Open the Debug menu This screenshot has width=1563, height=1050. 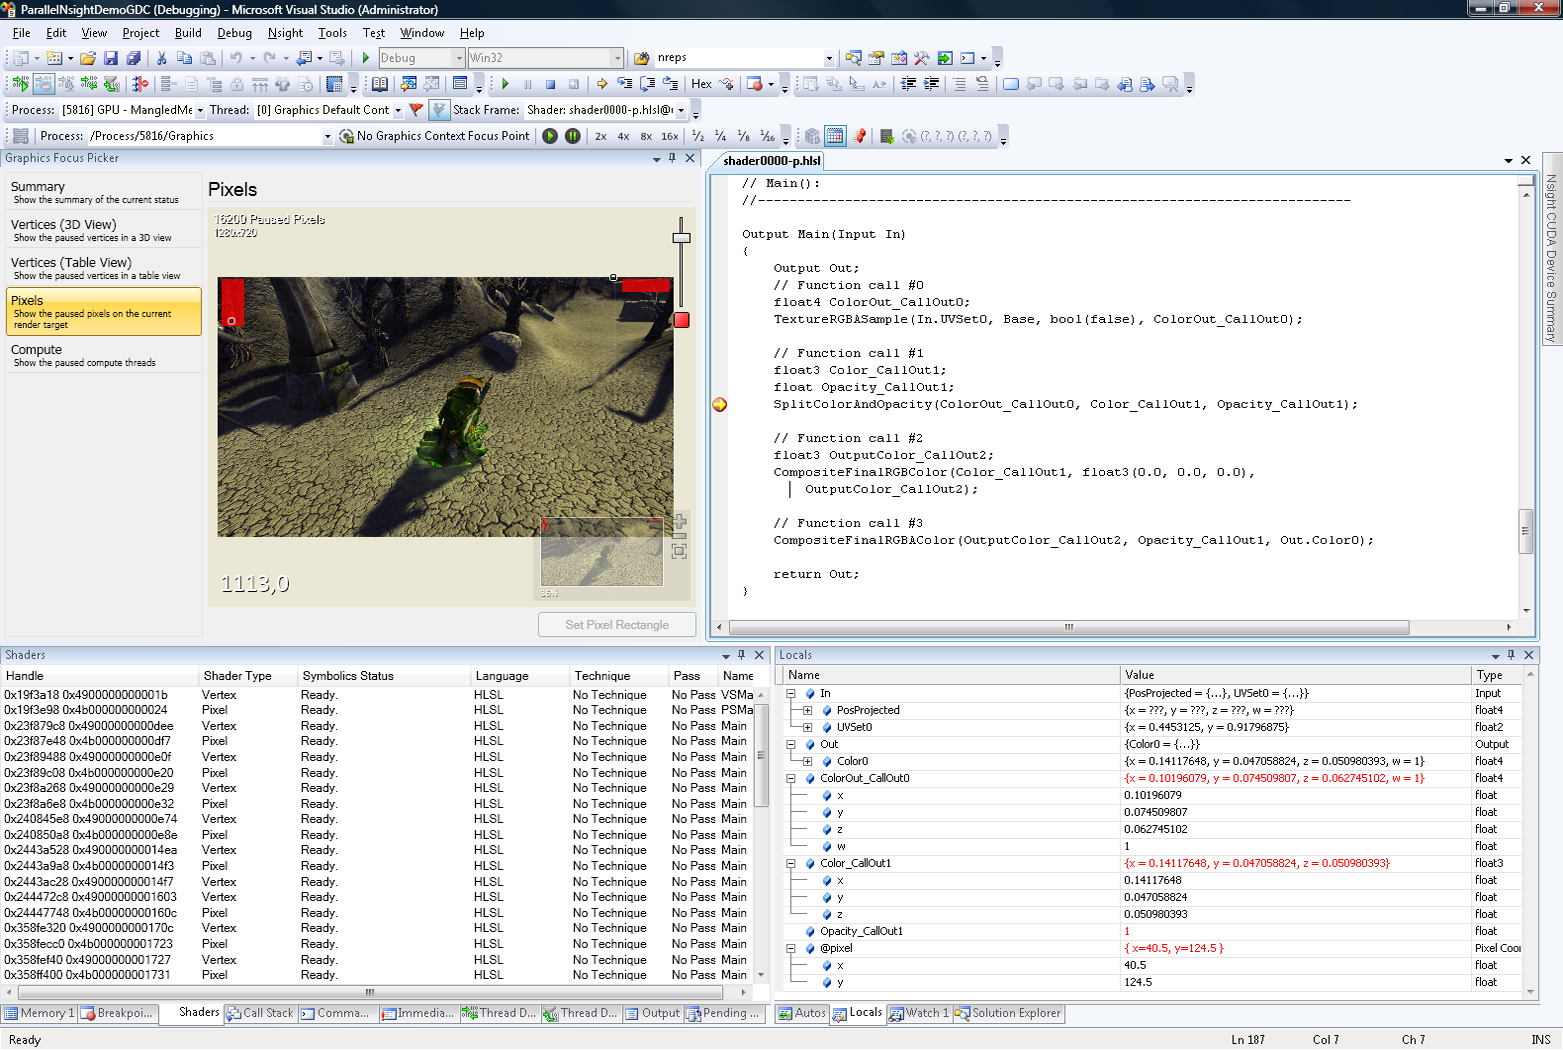(234, 33)
